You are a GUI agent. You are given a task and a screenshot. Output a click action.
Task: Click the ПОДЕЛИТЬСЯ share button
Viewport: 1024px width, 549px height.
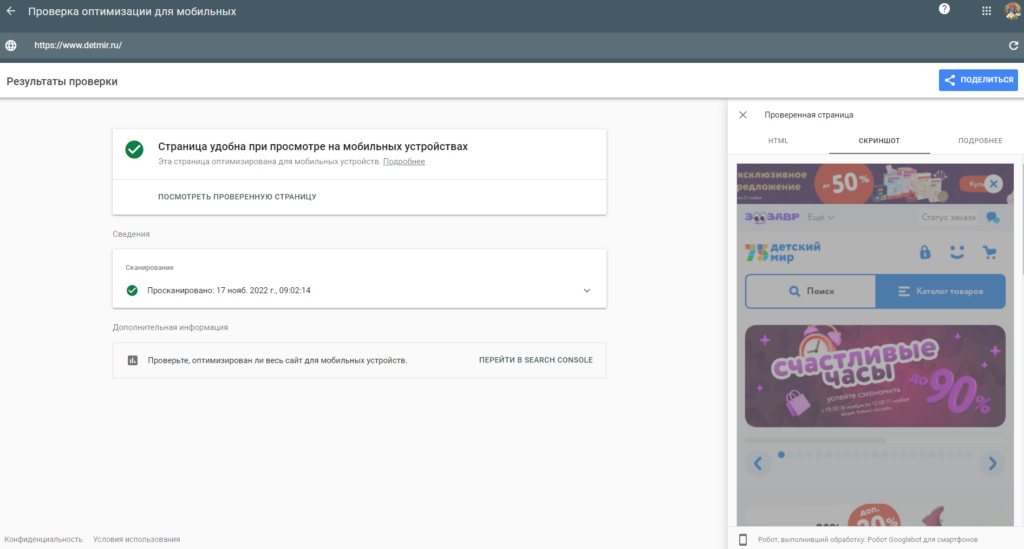coord(978,80)
